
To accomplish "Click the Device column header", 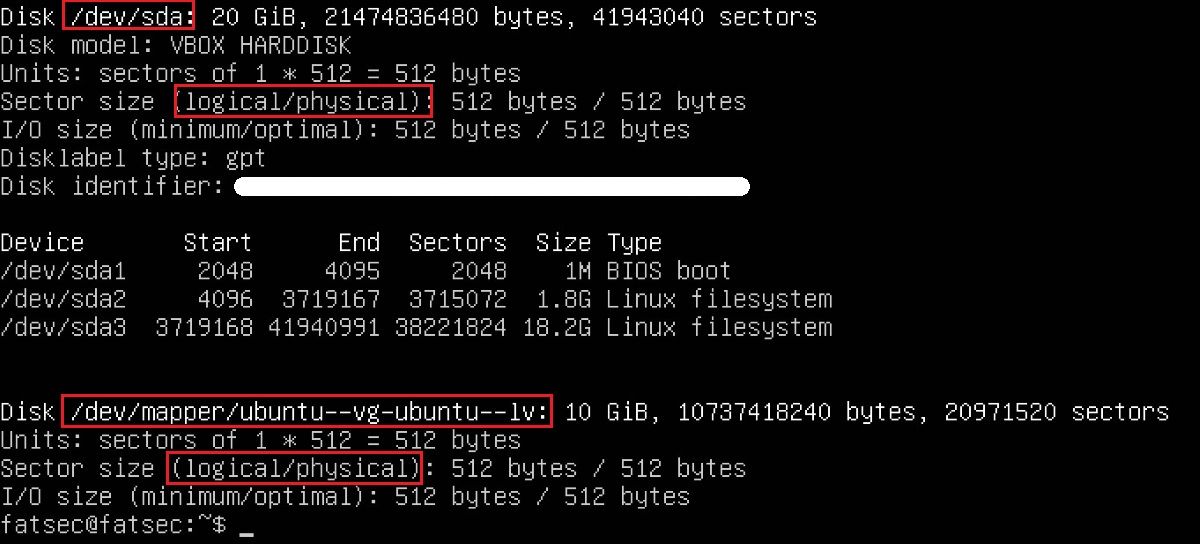I will 42,243.
